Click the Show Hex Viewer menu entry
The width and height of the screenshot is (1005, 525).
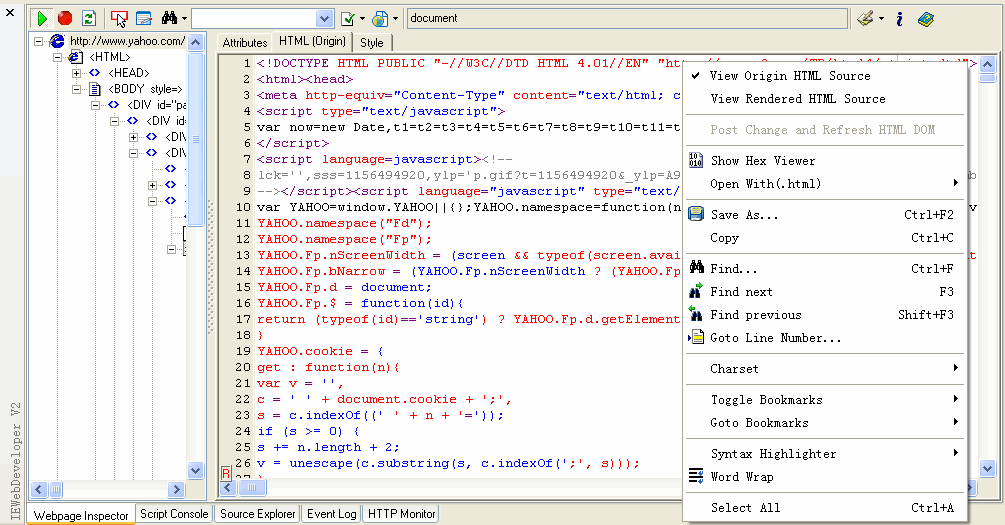[762, 161]
